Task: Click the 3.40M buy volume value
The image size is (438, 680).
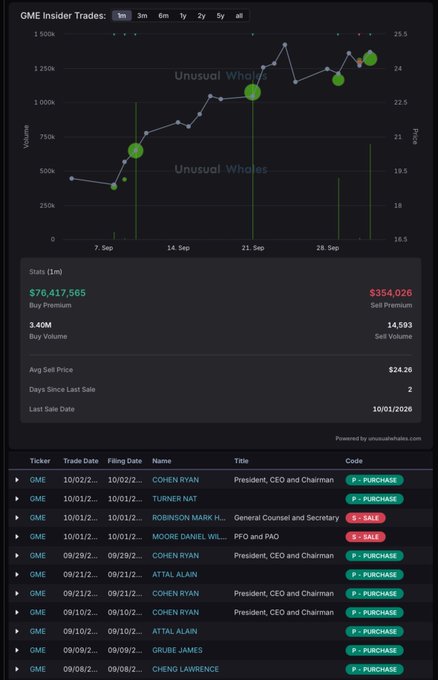Action: (40, 325)
